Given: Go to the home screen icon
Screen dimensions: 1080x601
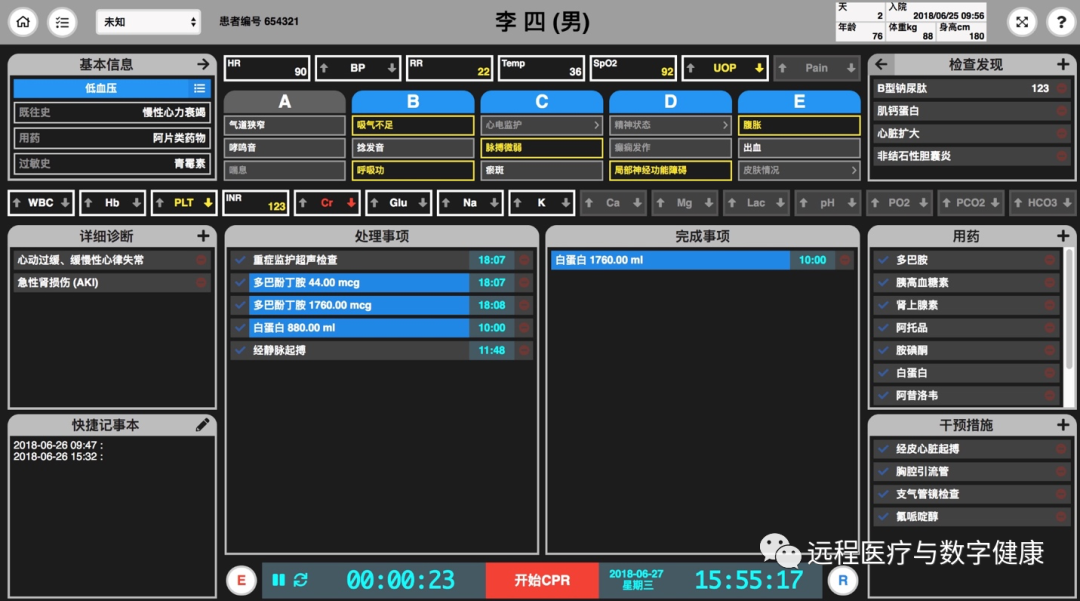Looking at the screenshot, I should pos(23,22).
